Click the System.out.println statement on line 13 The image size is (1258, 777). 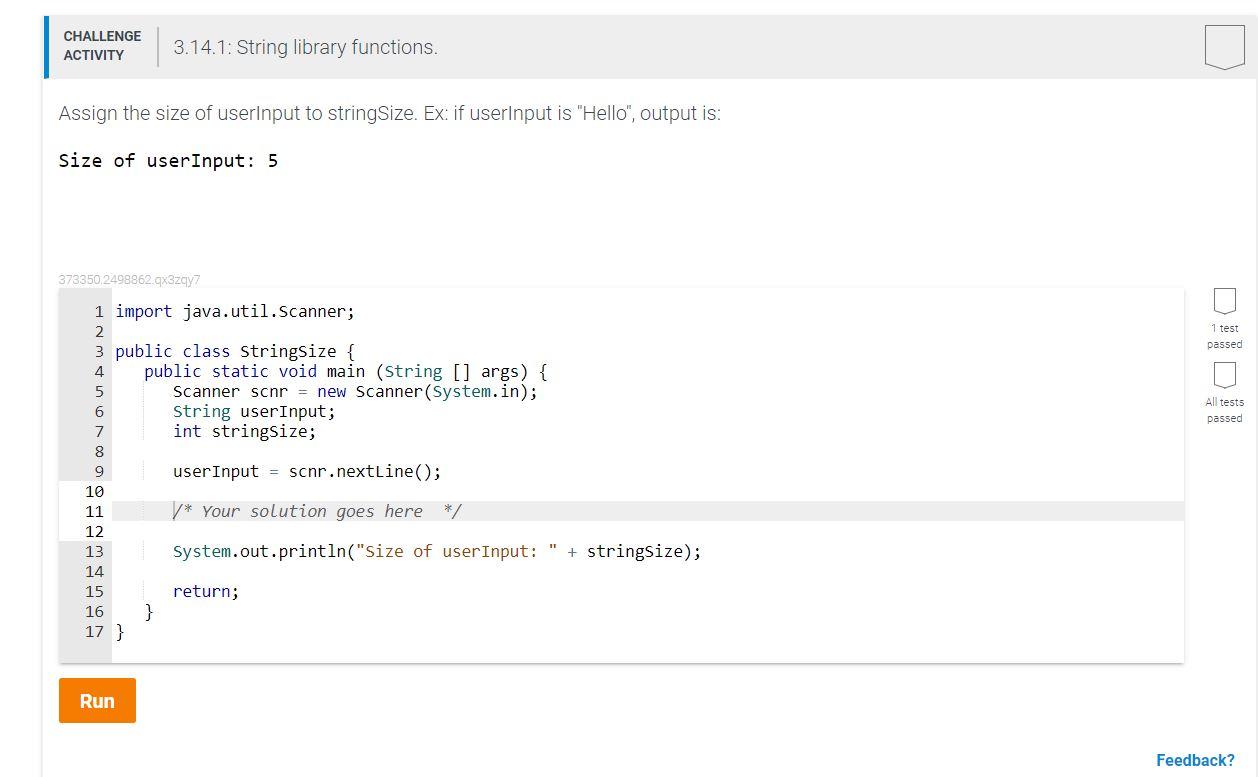437,551
